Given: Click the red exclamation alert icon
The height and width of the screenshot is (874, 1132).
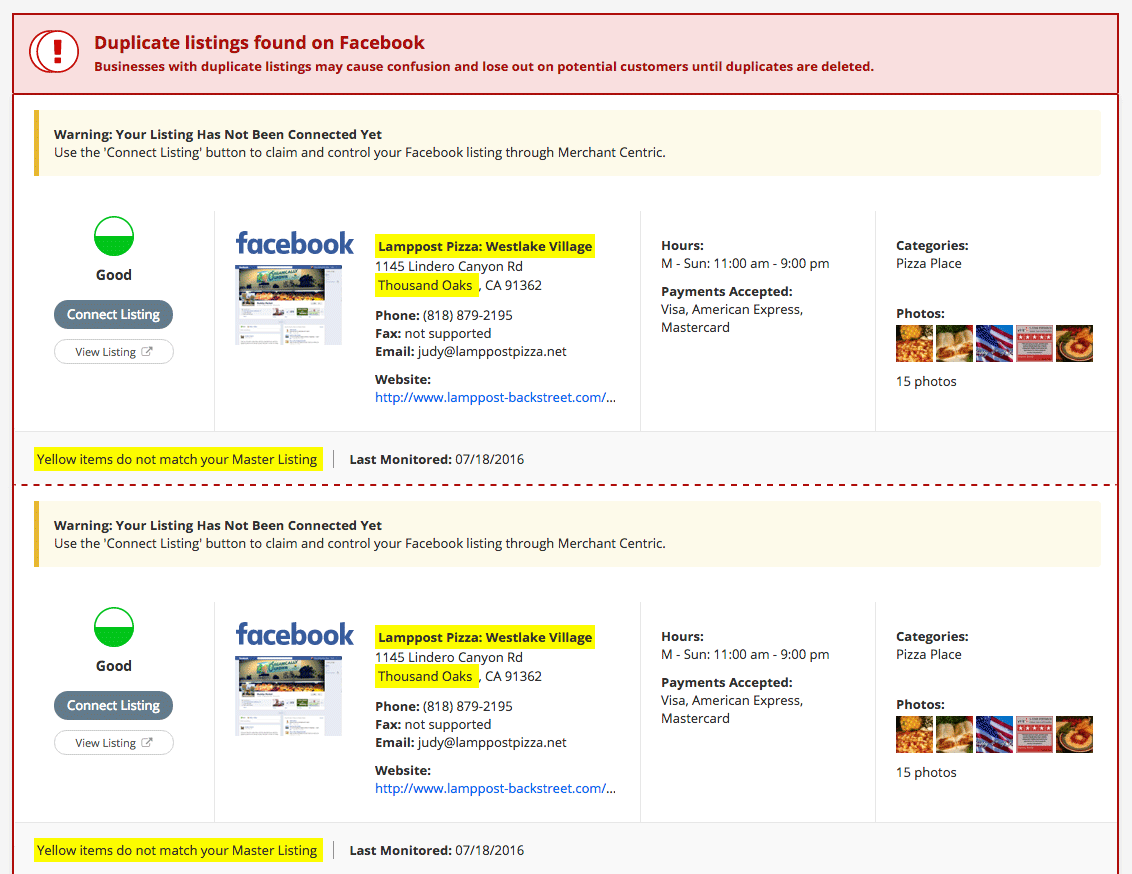Looking at the screenshot, I should 54,51.
